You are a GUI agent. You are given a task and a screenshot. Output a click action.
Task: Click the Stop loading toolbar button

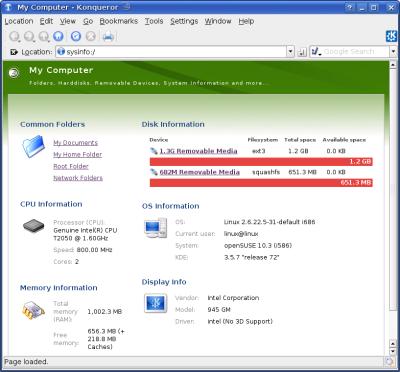pos(91,36)
